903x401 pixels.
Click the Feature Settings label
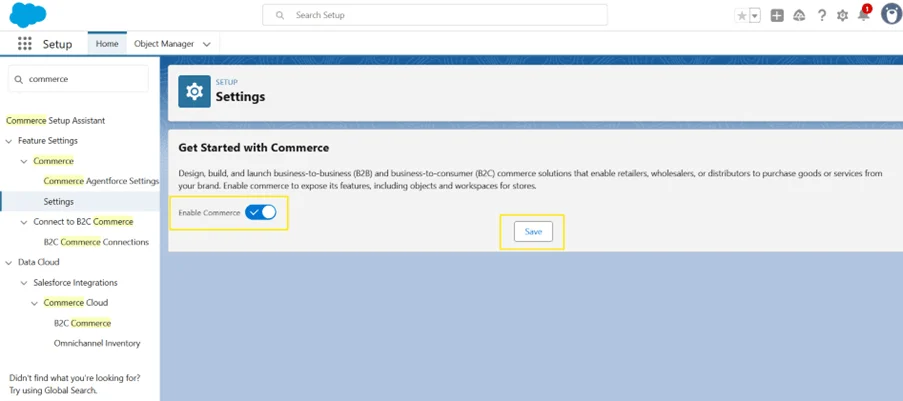pos(48,141)
